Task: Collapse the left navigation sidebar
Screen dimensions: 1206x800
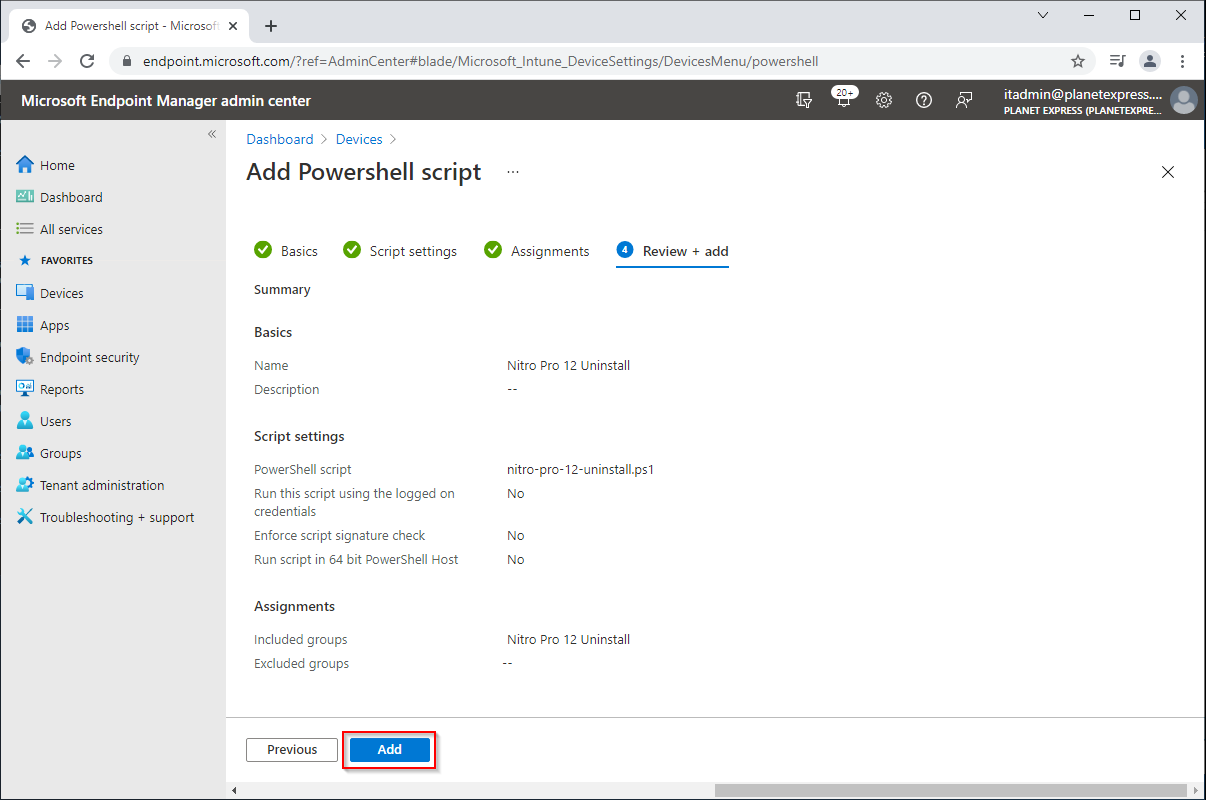Action: pyautogui.click(x=212, y=134)
